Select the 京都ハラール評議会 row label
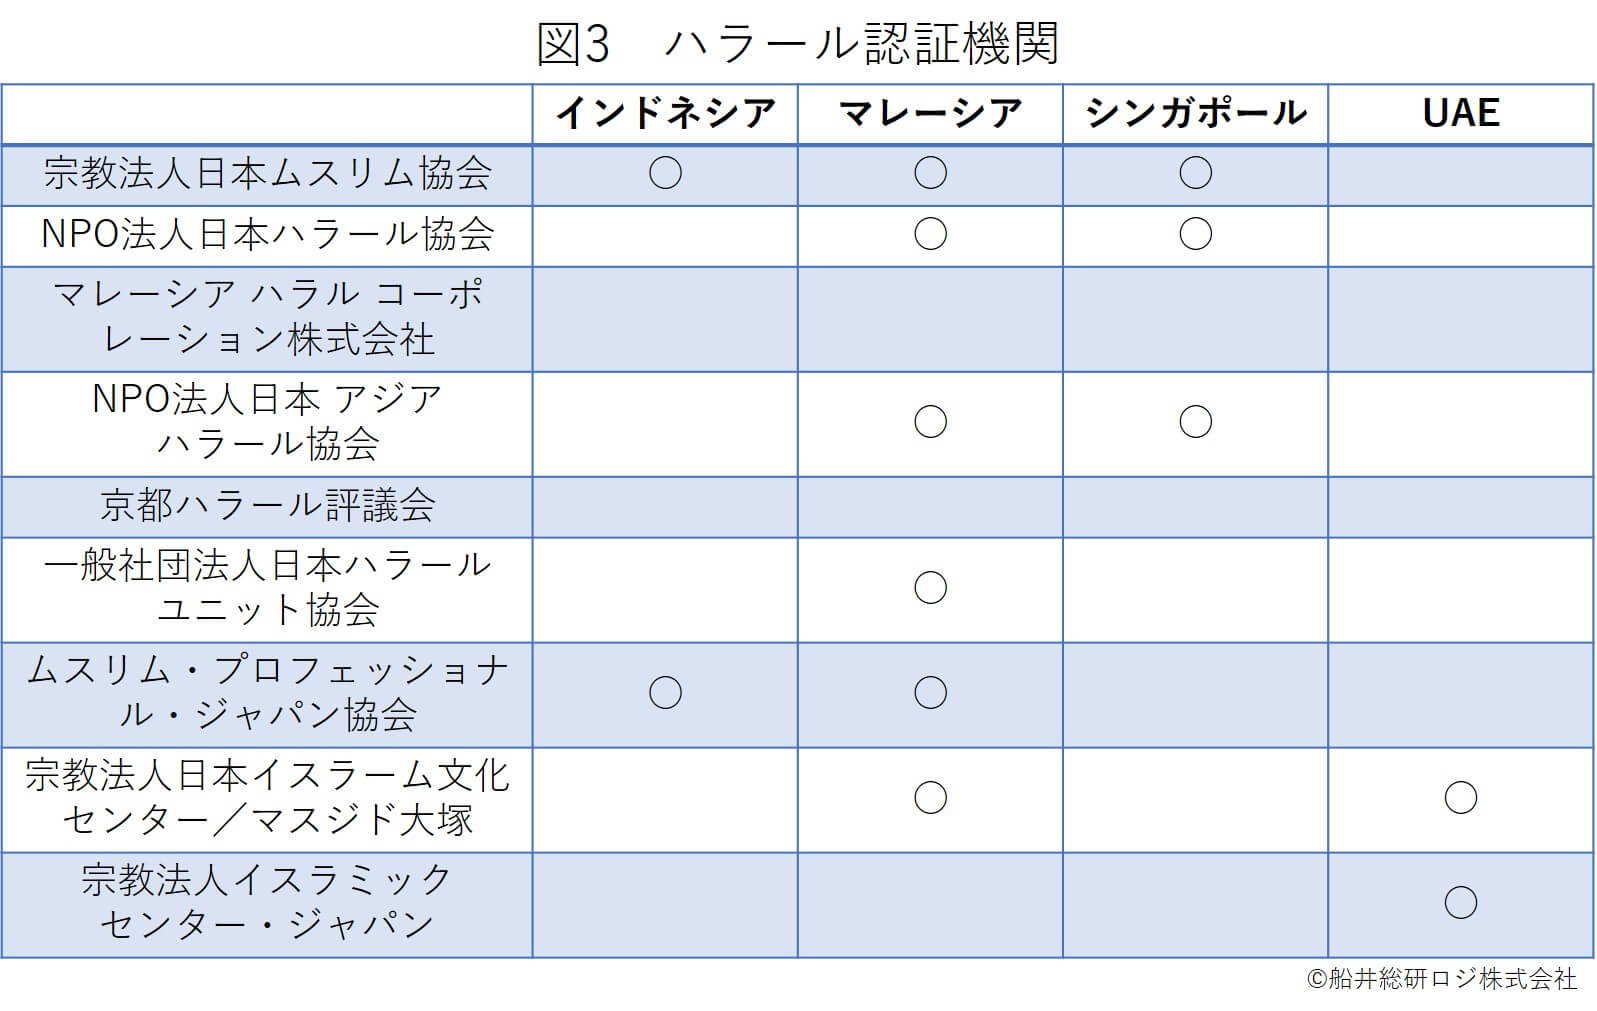This screenshot has width=1597, height=1011. [267, 506]
